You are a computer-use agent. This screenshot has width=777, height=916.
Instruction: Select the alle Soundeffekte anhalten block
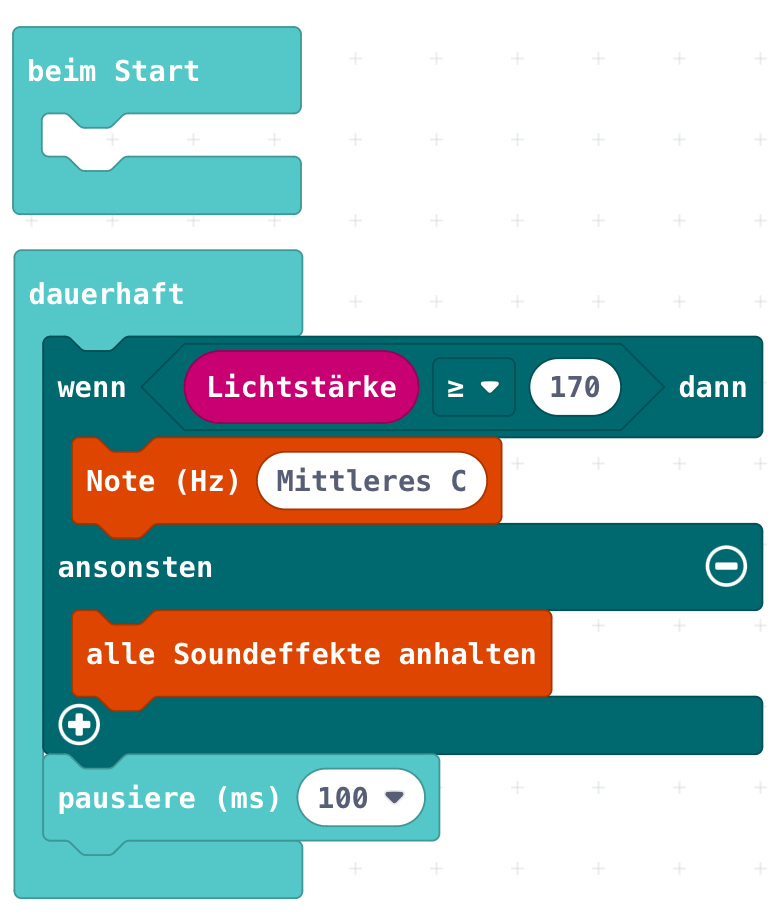(x=311, y=655)
